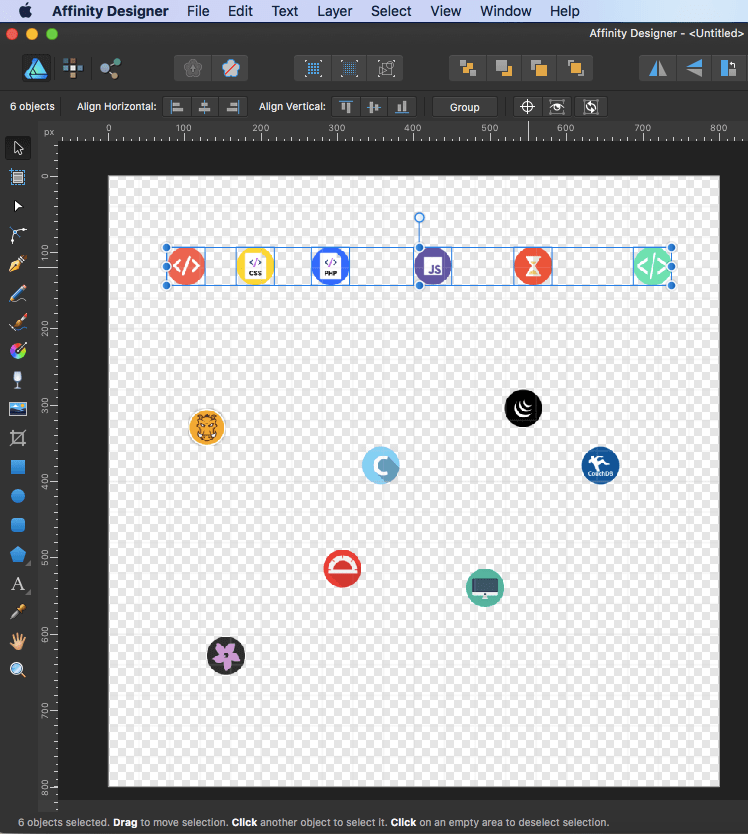
Task: Open the Select menu
Action: click(x=391, y=11)
